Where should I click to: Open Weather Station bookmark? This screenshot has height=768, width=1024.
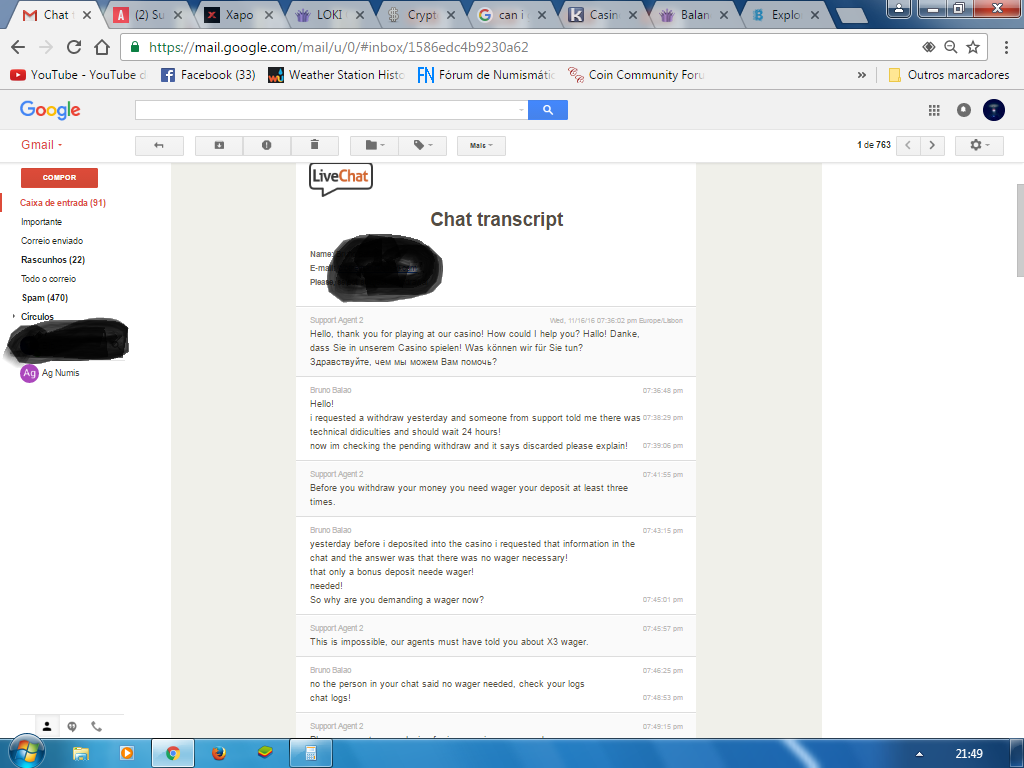(x=336, y=75)
